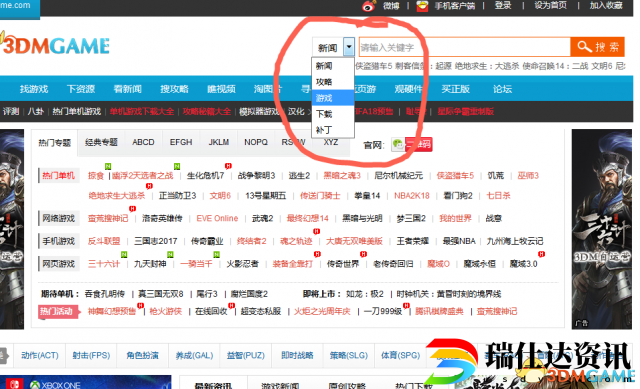640x389 pixels.
Task: Click the right side advertisement banner
Action: click(602, 229)
